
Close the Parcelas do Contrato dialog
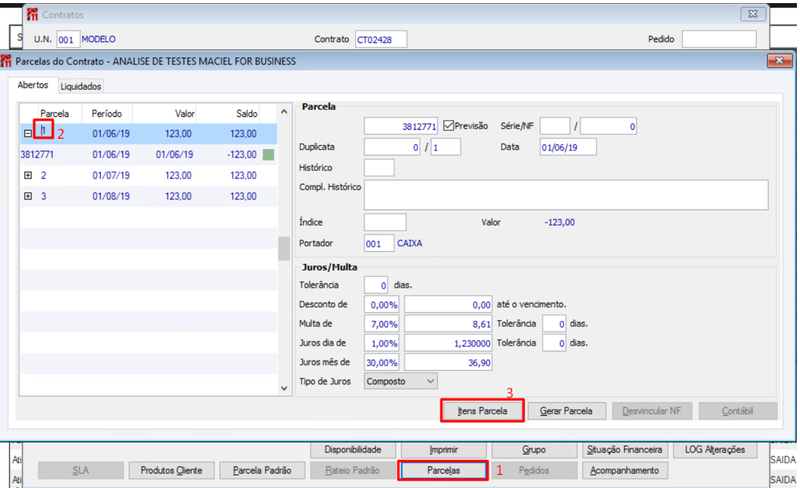click(779, 61)
